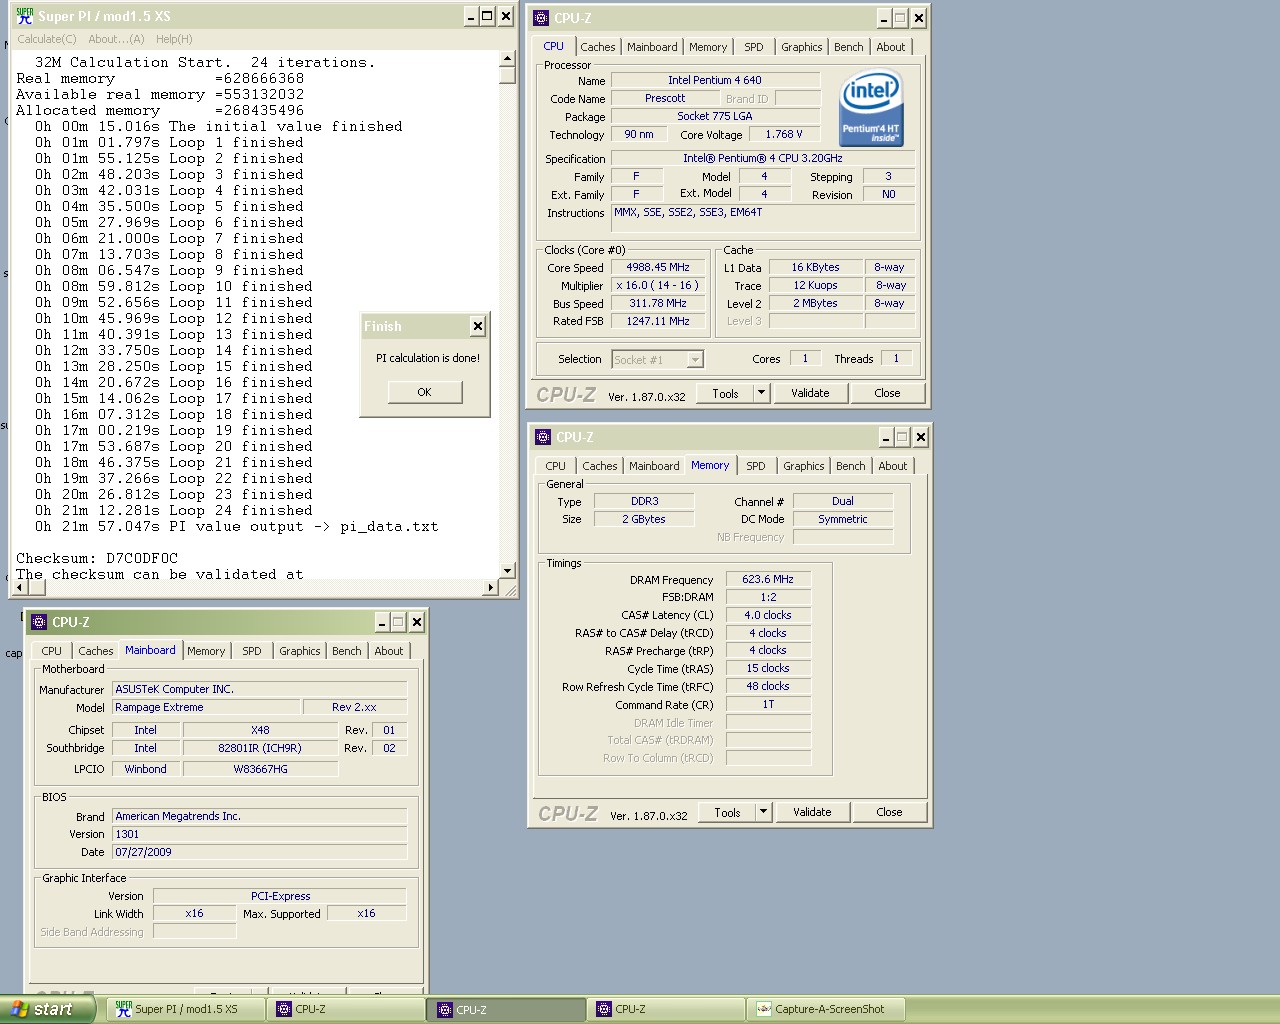The image size is (1280, 1024).
Task: Click Tools in the top CPU-Z window
Action: [x=725, y=393]
